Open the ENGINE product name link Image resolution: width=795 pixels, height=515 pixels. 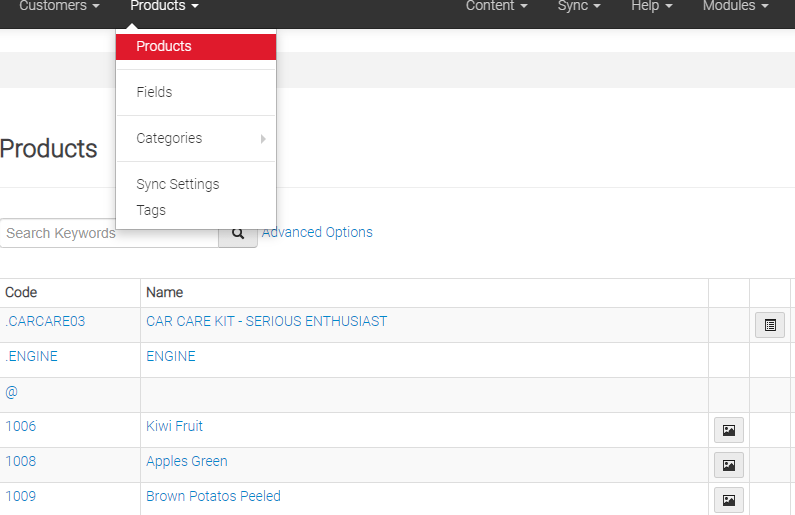[171, 356]
